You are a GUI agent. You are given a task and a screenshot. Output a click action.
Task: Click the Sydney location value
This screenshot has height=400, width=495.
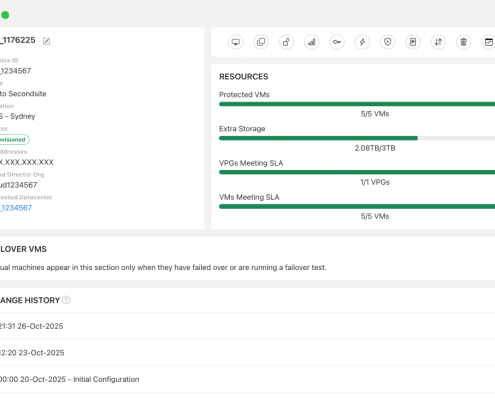(x=18, y=116)
